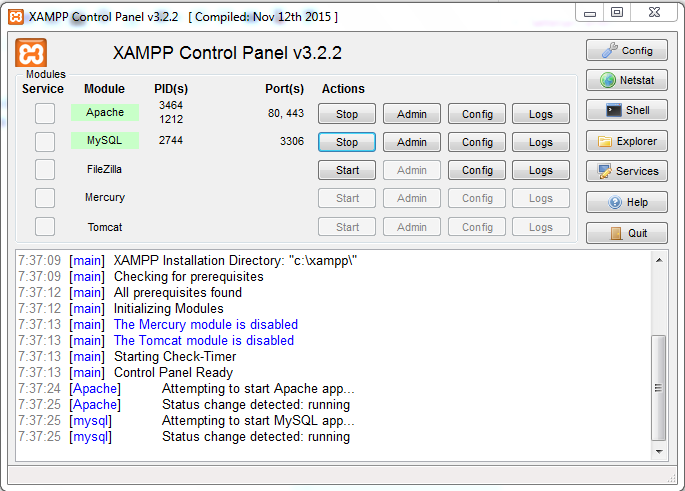Viewport: 685px width, 491px height.
Task: Launch the Shell terminal button
Action: point(626,110)
